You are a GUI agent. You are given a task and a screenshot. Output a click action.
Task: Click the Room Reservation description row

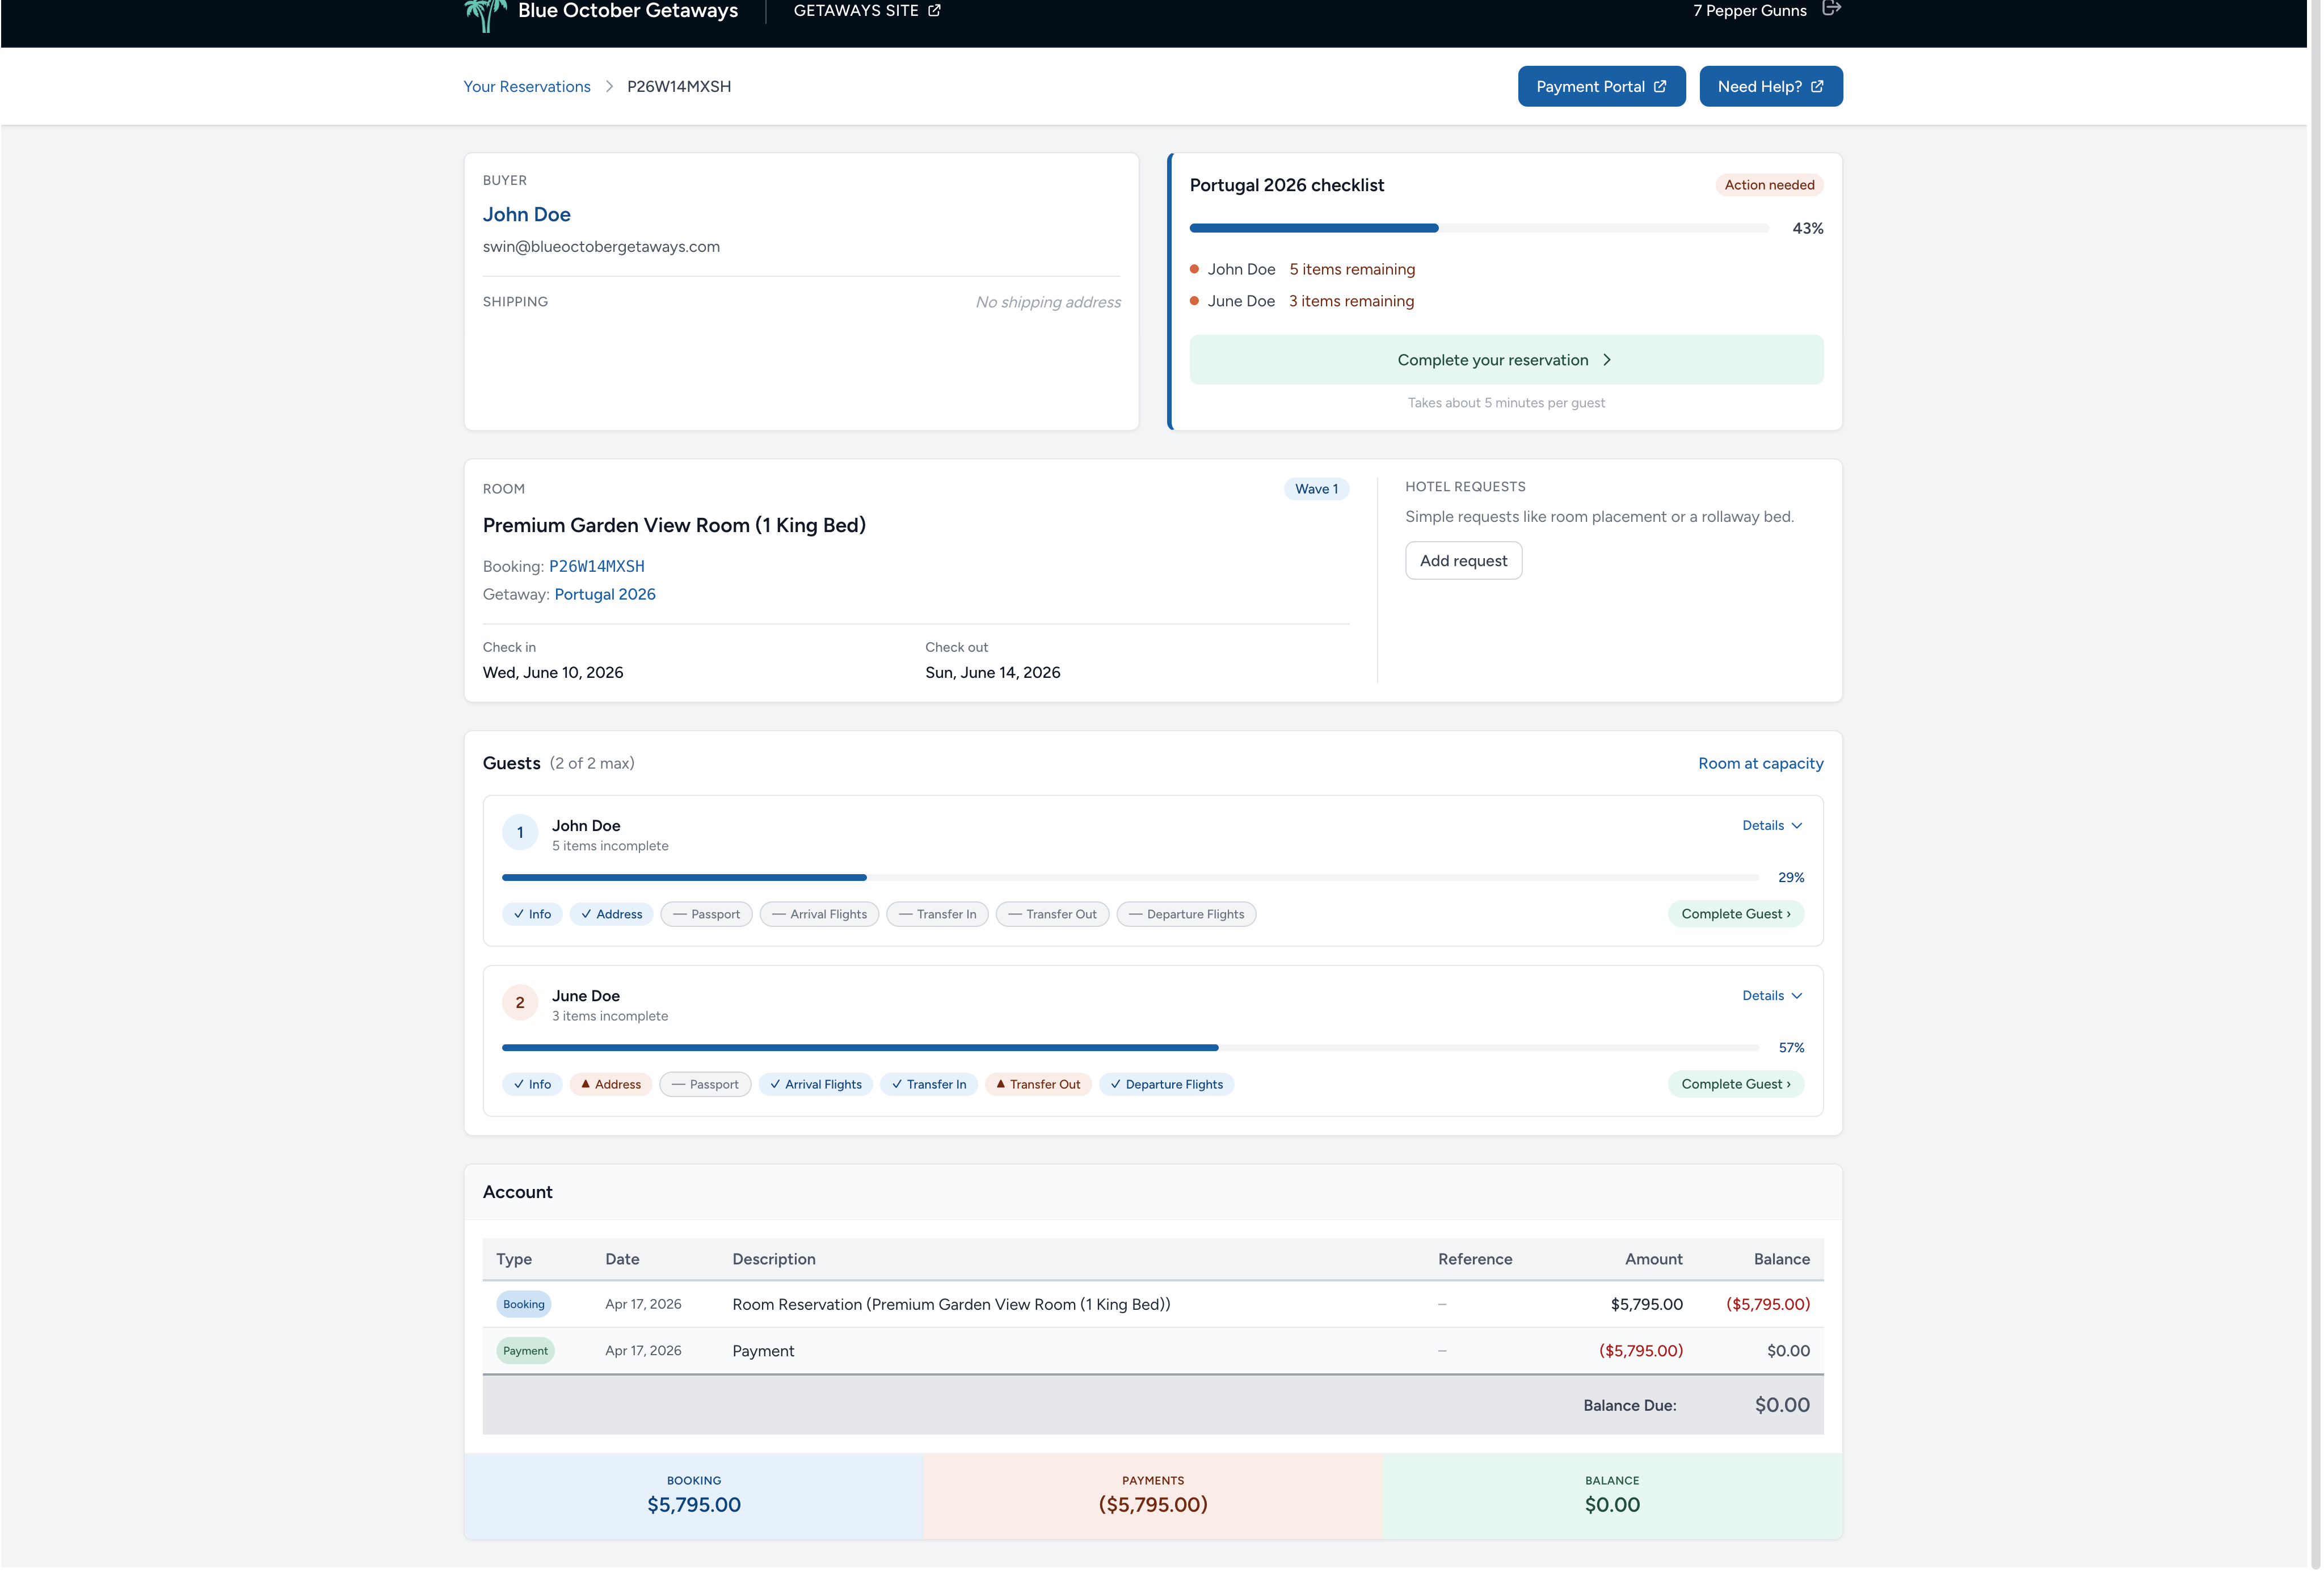[1152, 1305]
